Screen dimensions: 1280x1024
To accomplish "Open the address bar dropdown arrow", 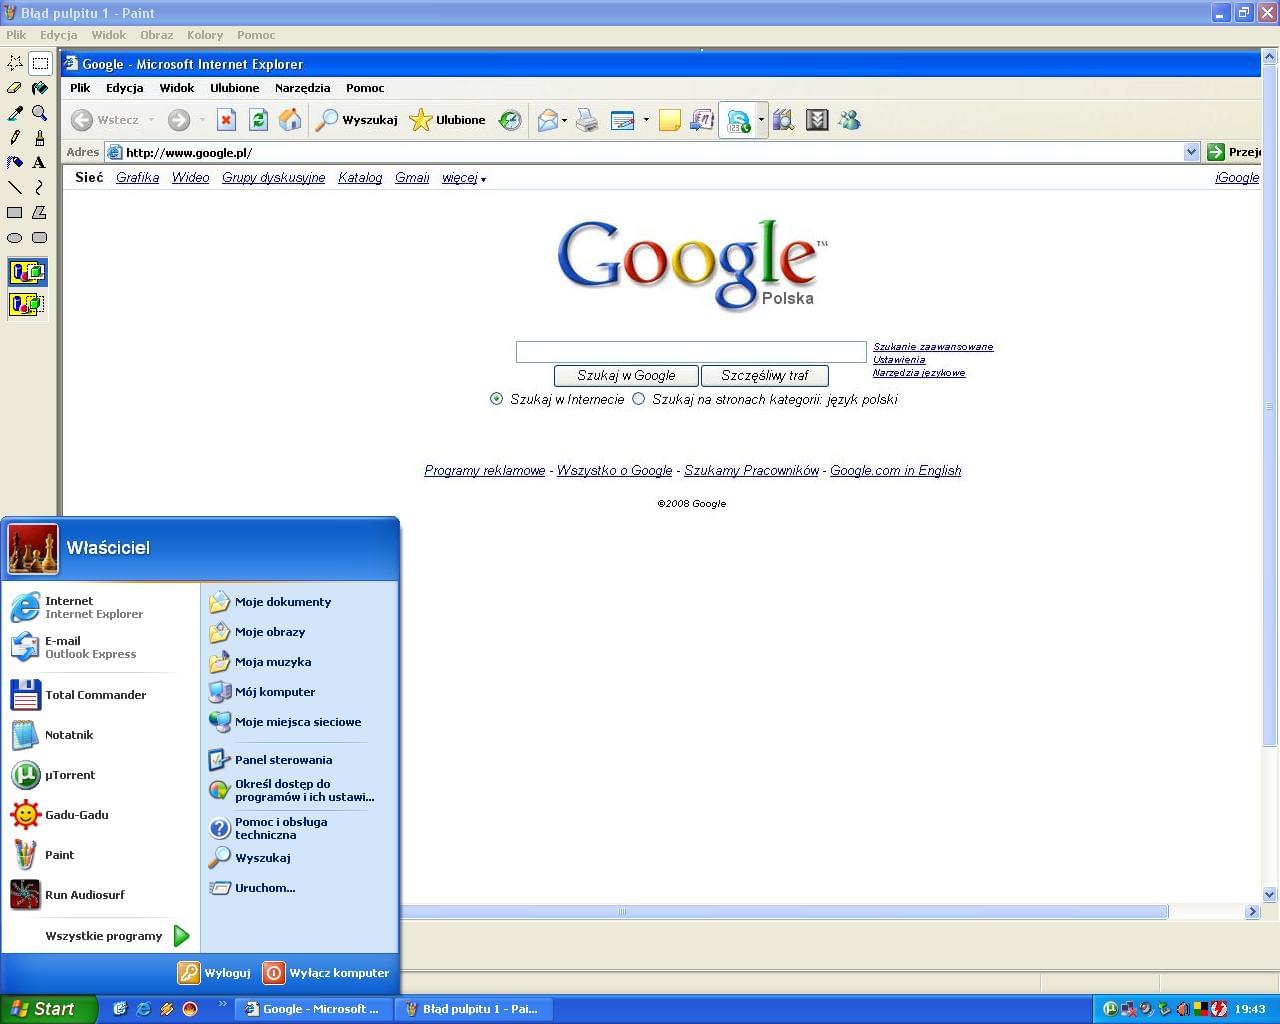I will (x=1191, y=152).
